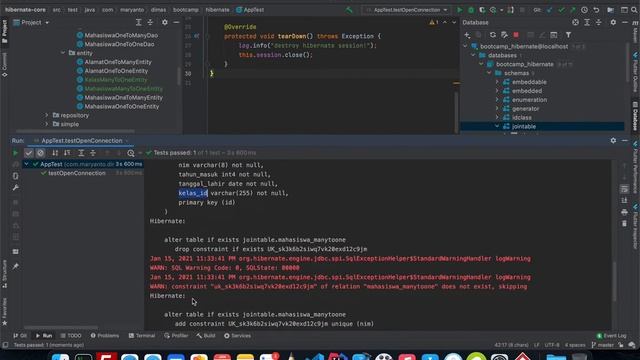The height and width of the screenshot is (360, 640).
Task: Expand the simple folder
Action: tap(47, 124)
